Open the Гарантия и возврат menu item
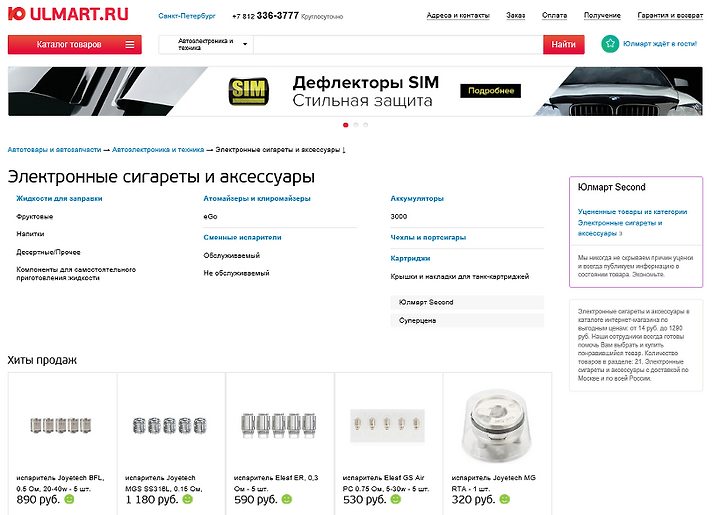The image size is (720, 515). coord(670,16)
